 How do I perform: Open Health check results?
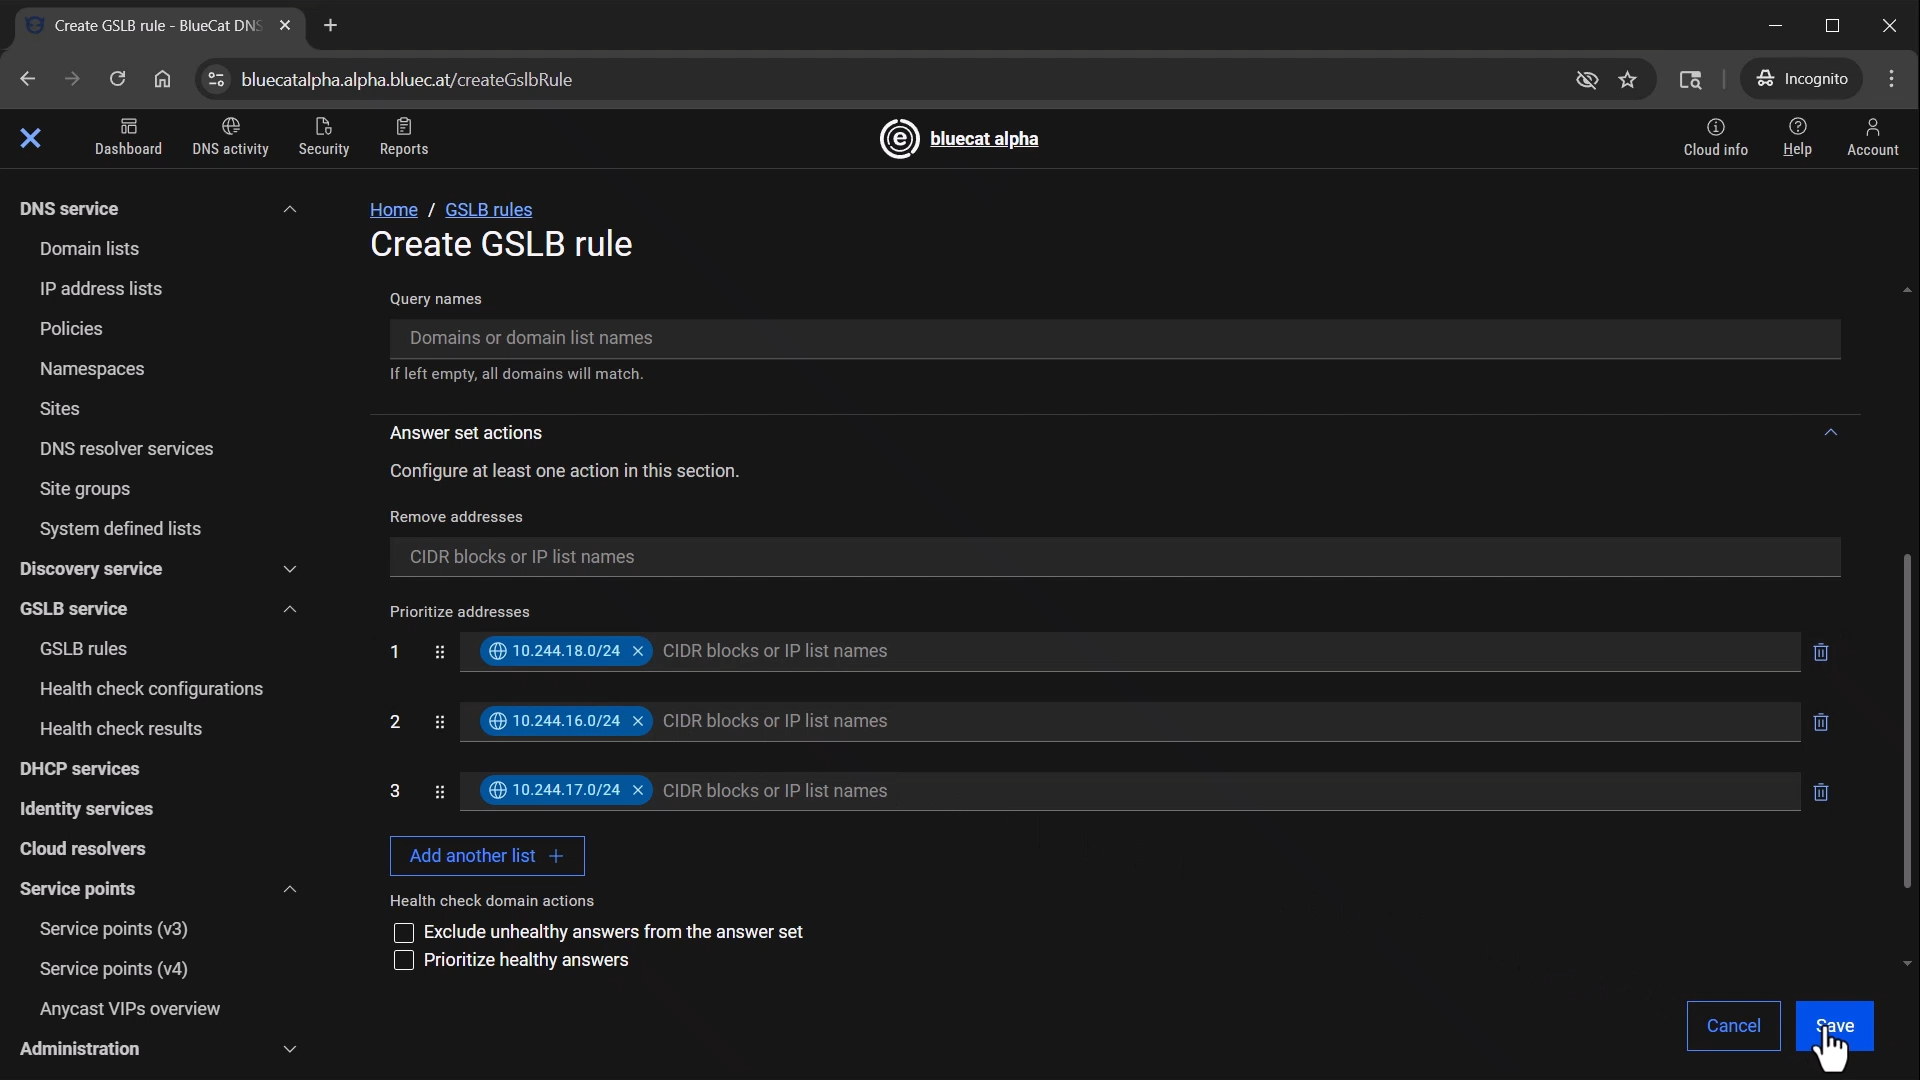(121, 729)
